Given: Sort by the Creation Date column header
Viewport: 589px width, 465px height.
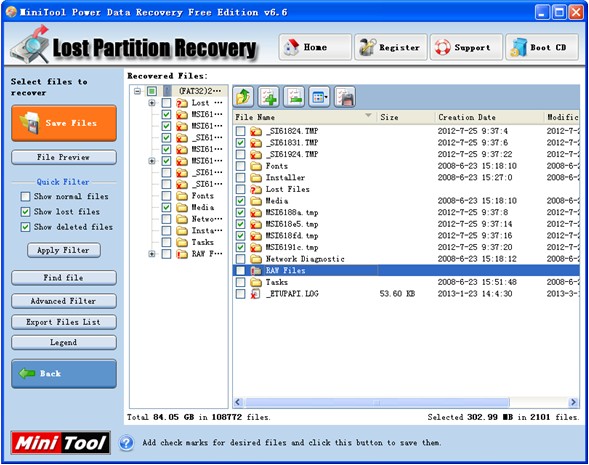Looking at the screenshot, I should (489, 118).
